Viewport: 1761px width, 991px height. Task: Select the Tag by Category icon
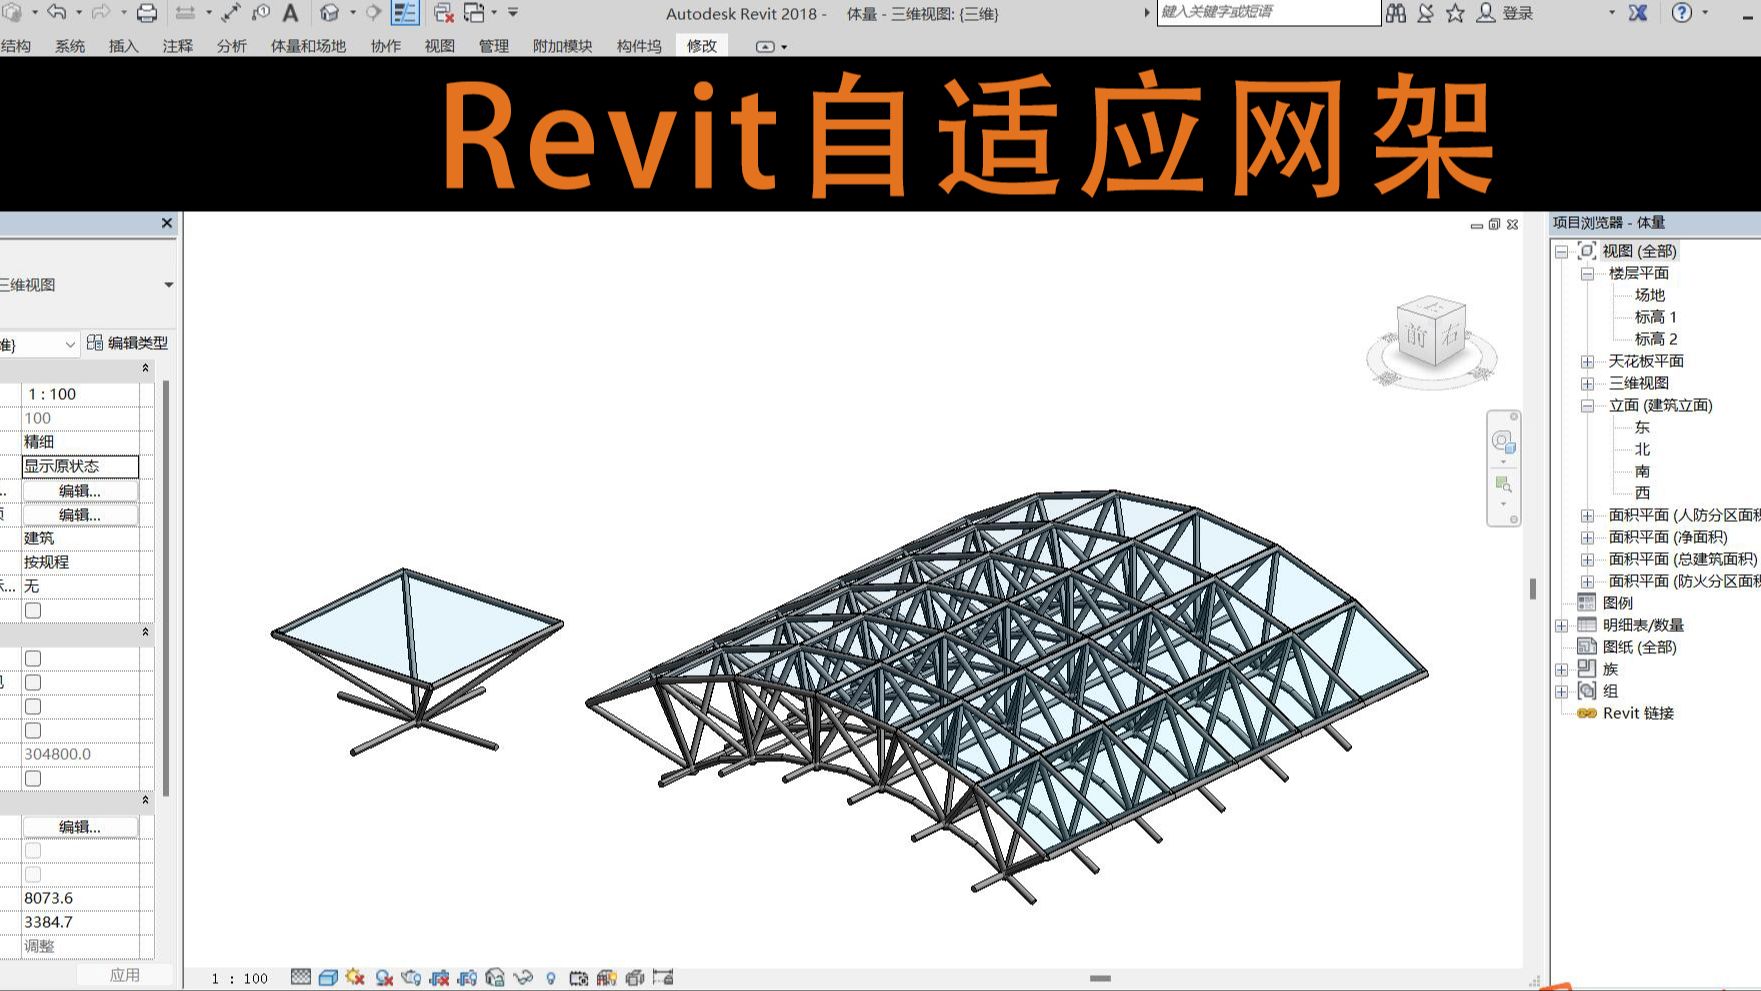(x=261, y=13)
